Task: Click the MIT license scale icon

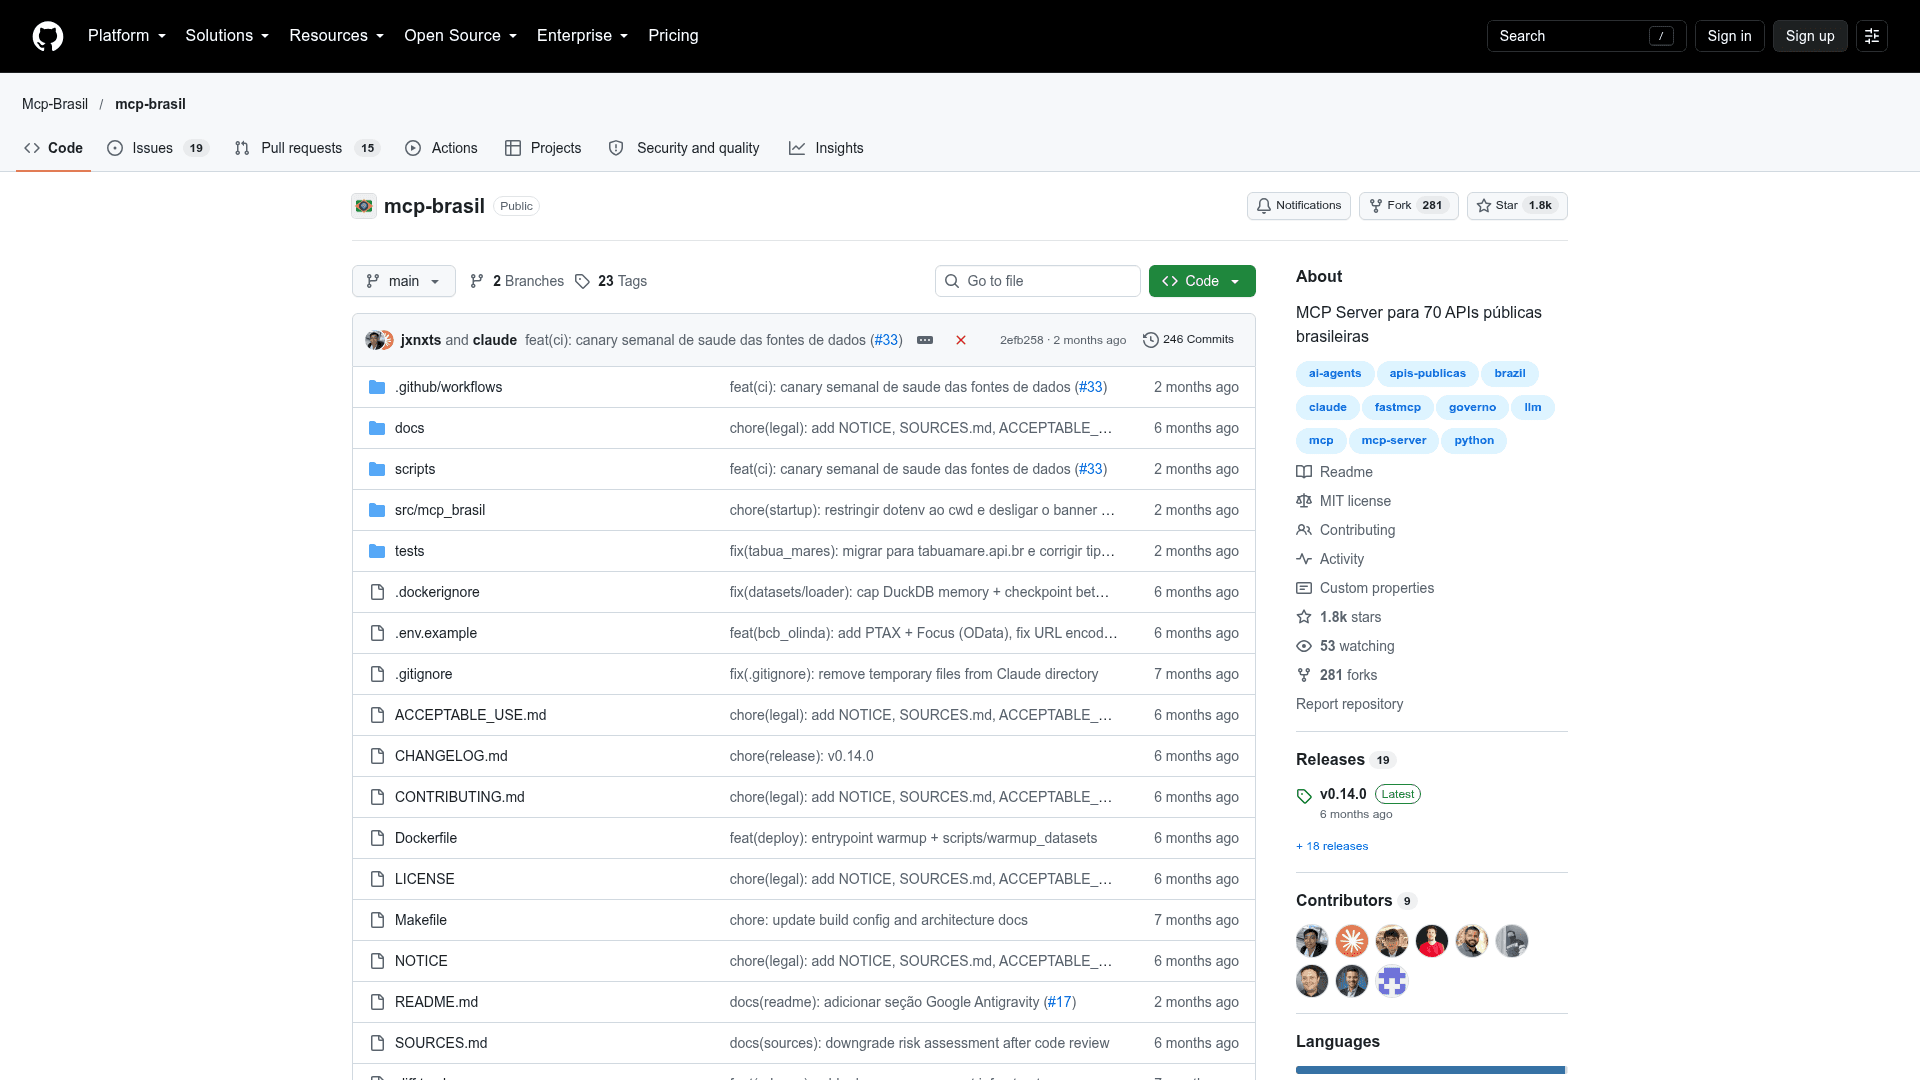Action: click(1304, 501)
